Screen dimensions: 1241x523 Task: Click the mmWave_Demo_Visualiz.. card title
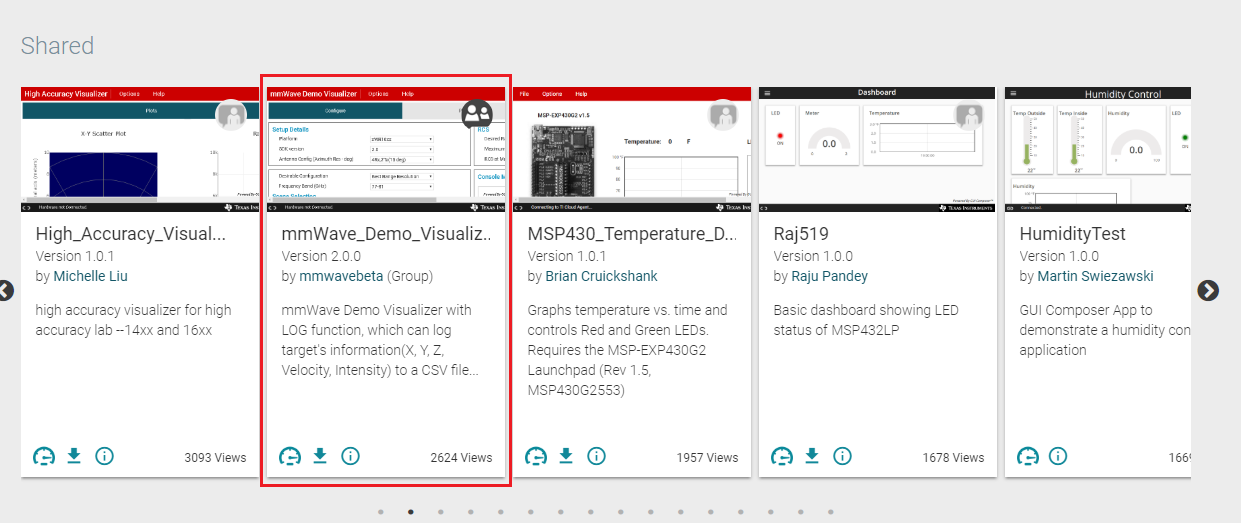click(387, 234)
